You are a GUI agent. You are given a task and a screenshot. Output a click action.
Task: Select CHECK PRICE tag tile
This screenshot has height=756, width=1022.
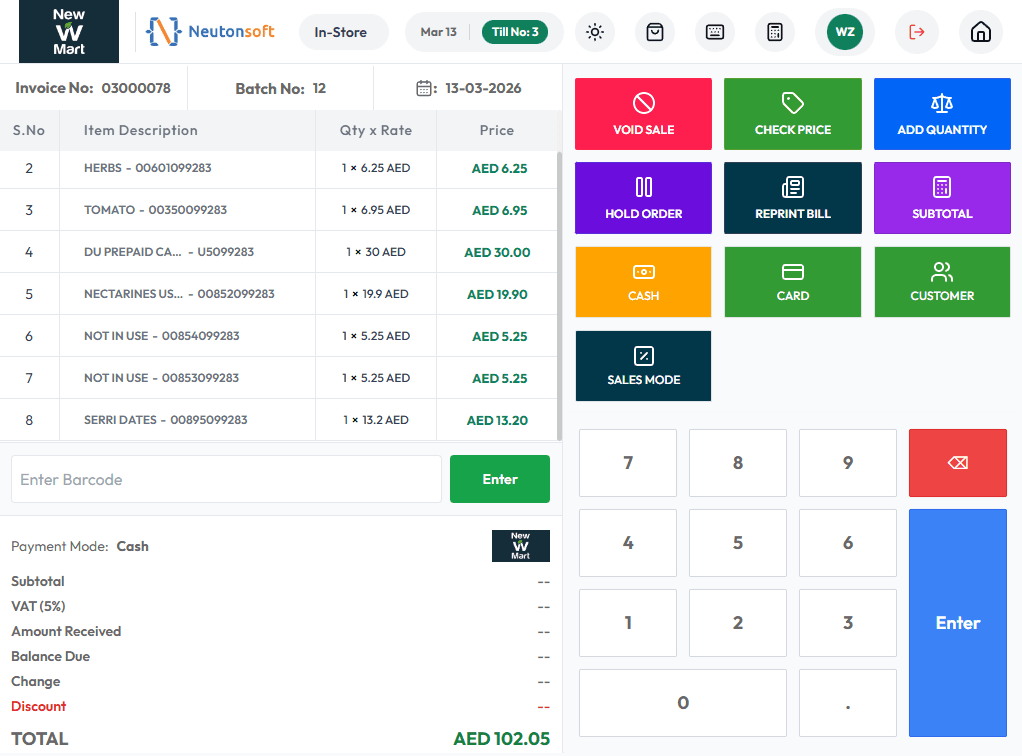793,114
